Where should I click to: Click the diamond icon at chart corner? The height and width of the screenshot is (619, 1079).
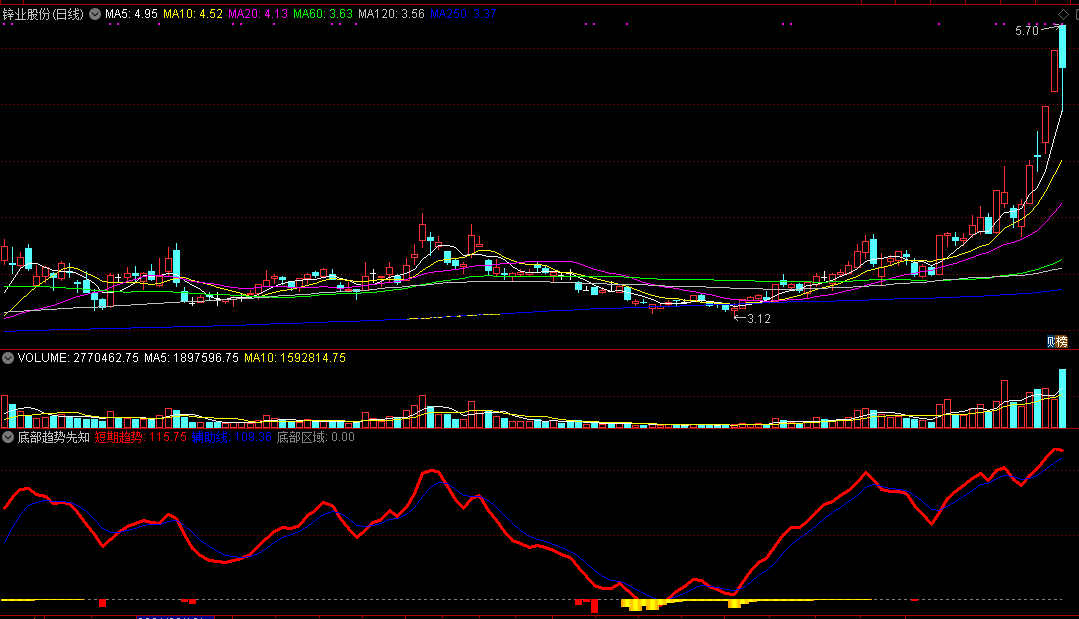(1063, 14)
